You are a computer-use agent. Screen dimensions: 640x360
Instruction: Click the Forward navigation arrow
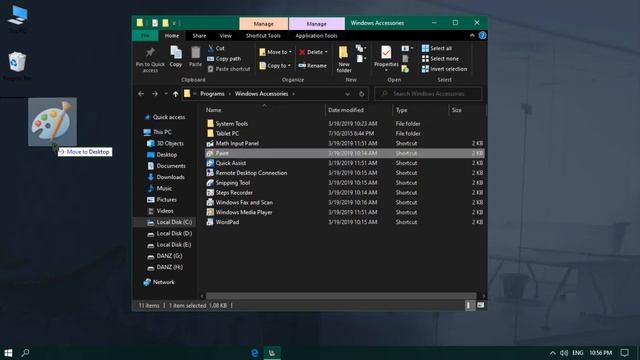coord(155,94)
